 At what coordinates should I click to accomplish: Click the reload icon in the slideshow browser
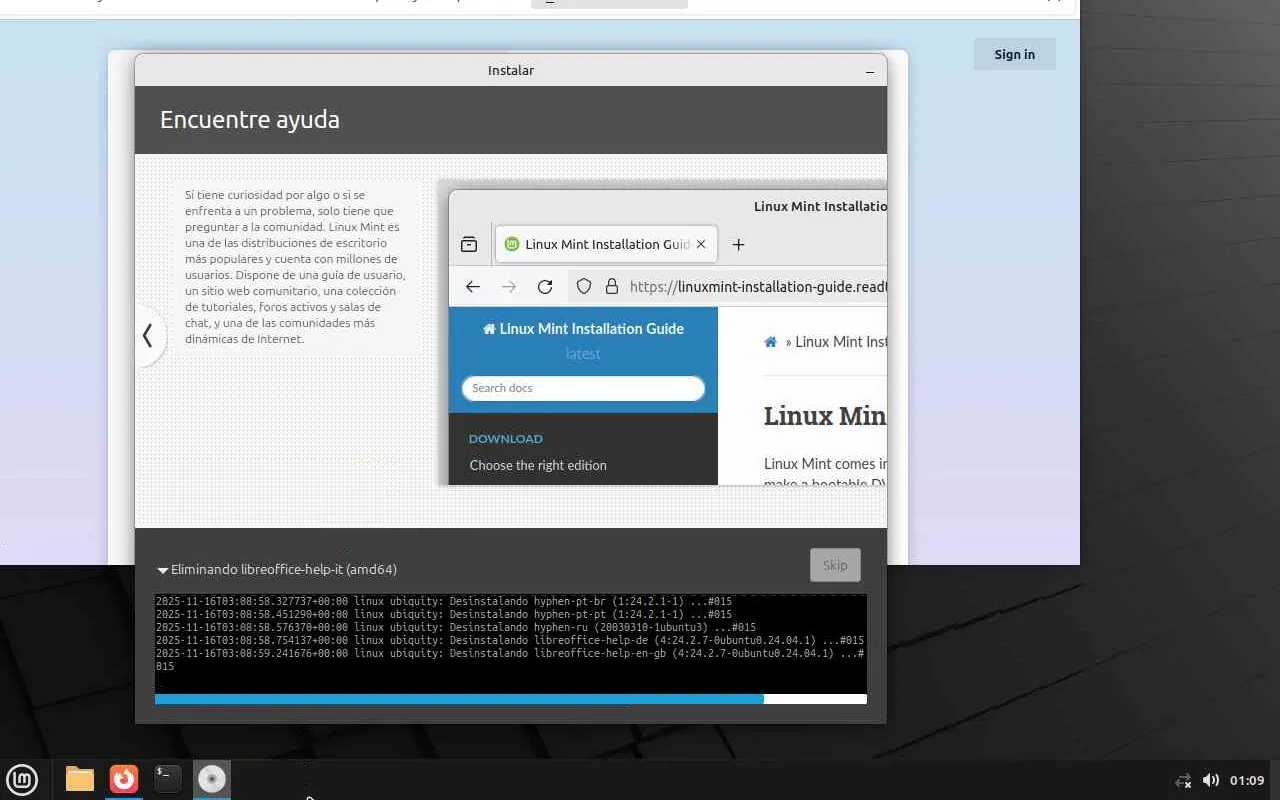(x=545, y=286)
